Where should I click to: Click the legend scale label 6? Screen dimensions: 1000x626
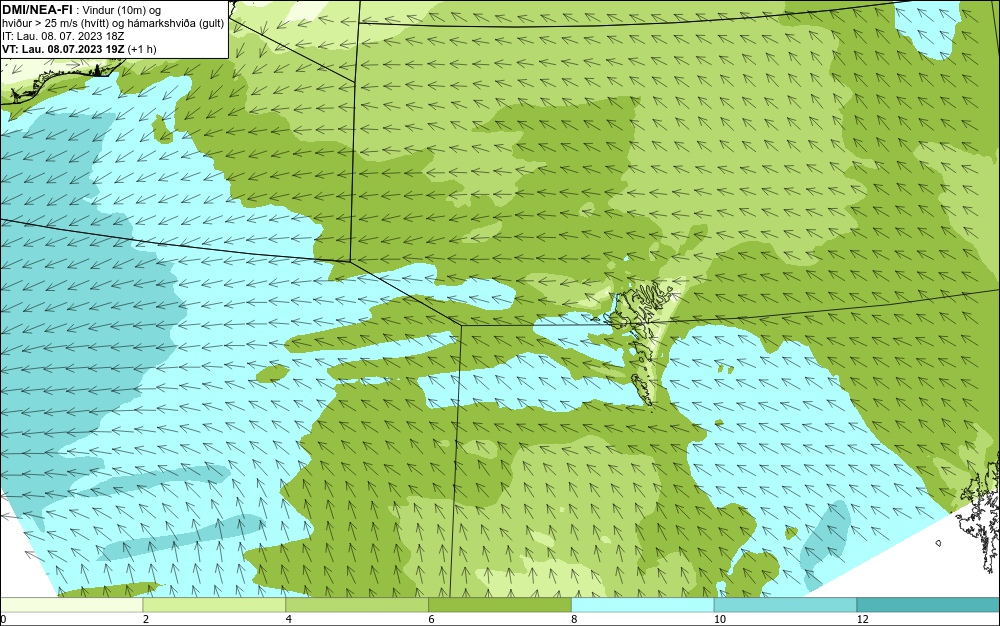coord(432,619)
